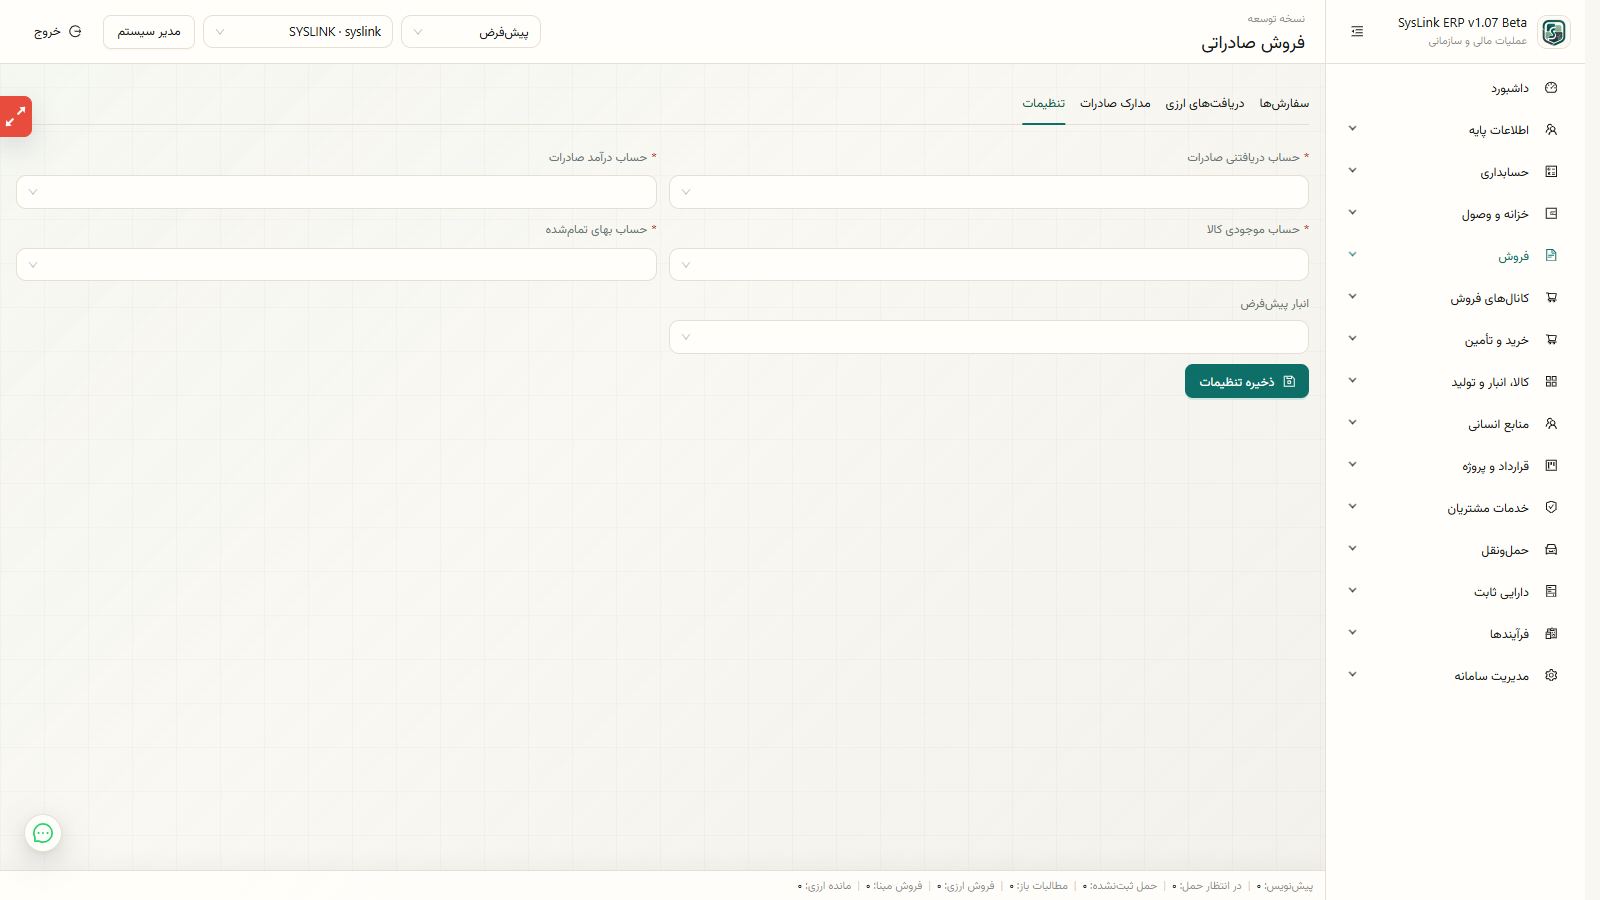Open حساب دریافتنی صادرات dropdown

pos(989,192)
